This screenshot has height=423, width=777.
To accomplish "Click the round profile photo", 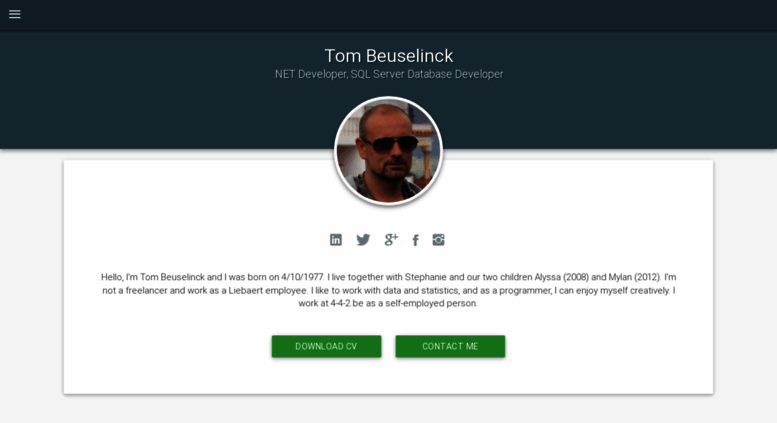I will coord(388,151).
